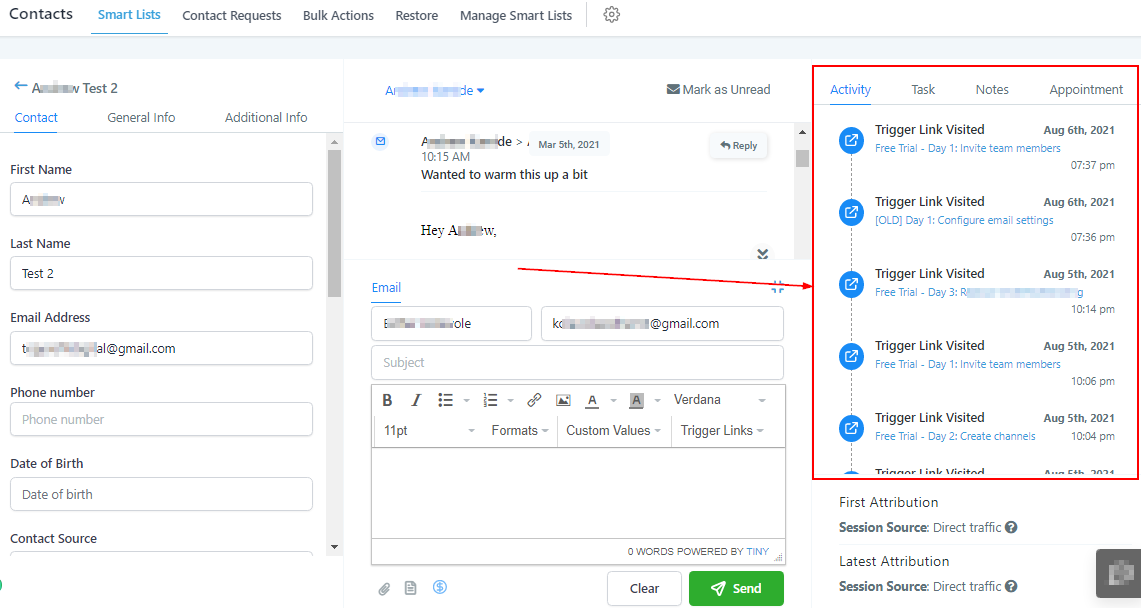The width and height of the screenshot is (1141, 608).
Task: Click the Bold formatting icon
Action: (x=387, y=400)
